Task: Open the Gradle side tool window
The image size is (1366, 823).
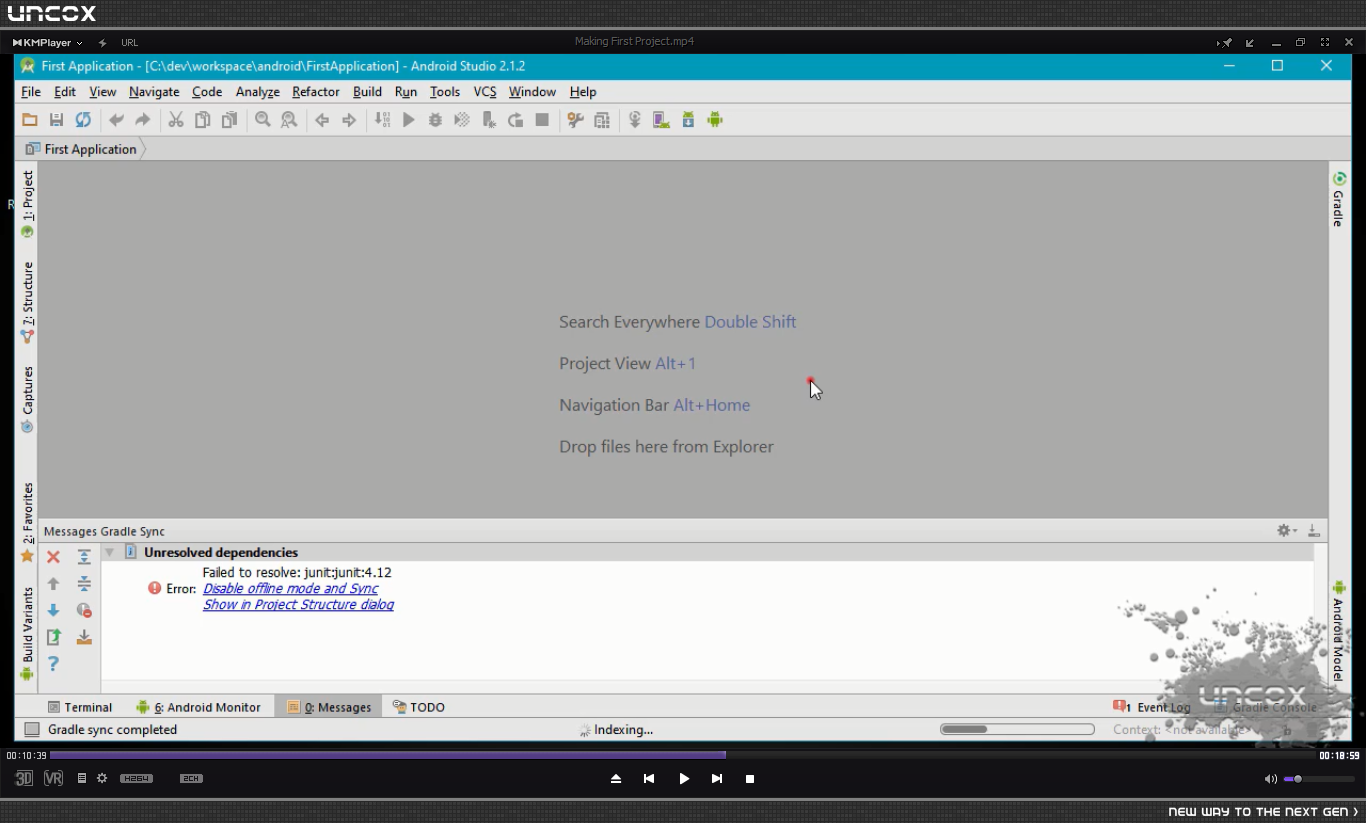Action: coord(1338,199)
